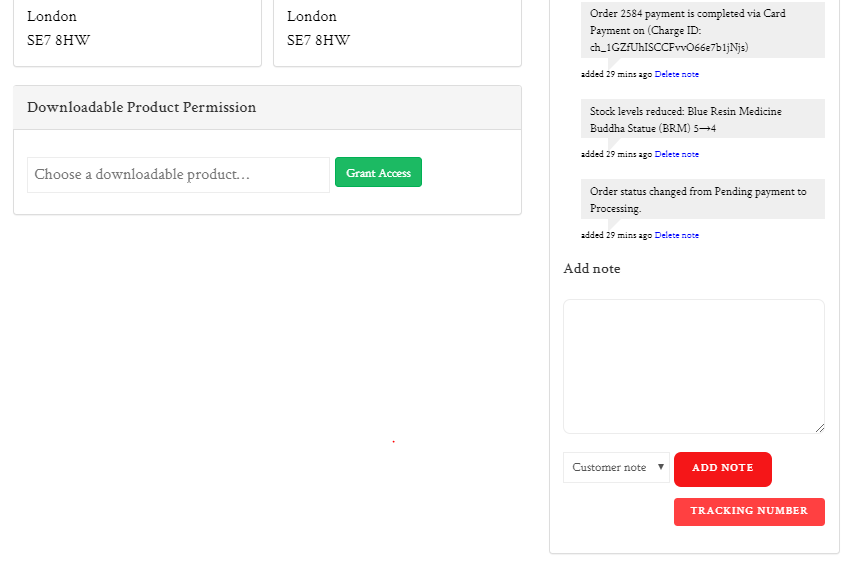Click the 'Add note' heading label
The width and height of the screenshot is (856, 561).
click(x=592, y=269)
